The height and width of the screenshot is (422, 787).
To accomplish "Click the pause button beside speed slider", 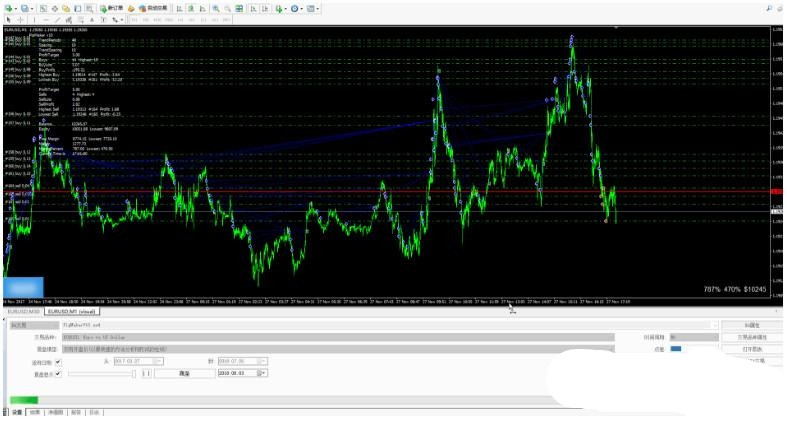I will [145, 373].
